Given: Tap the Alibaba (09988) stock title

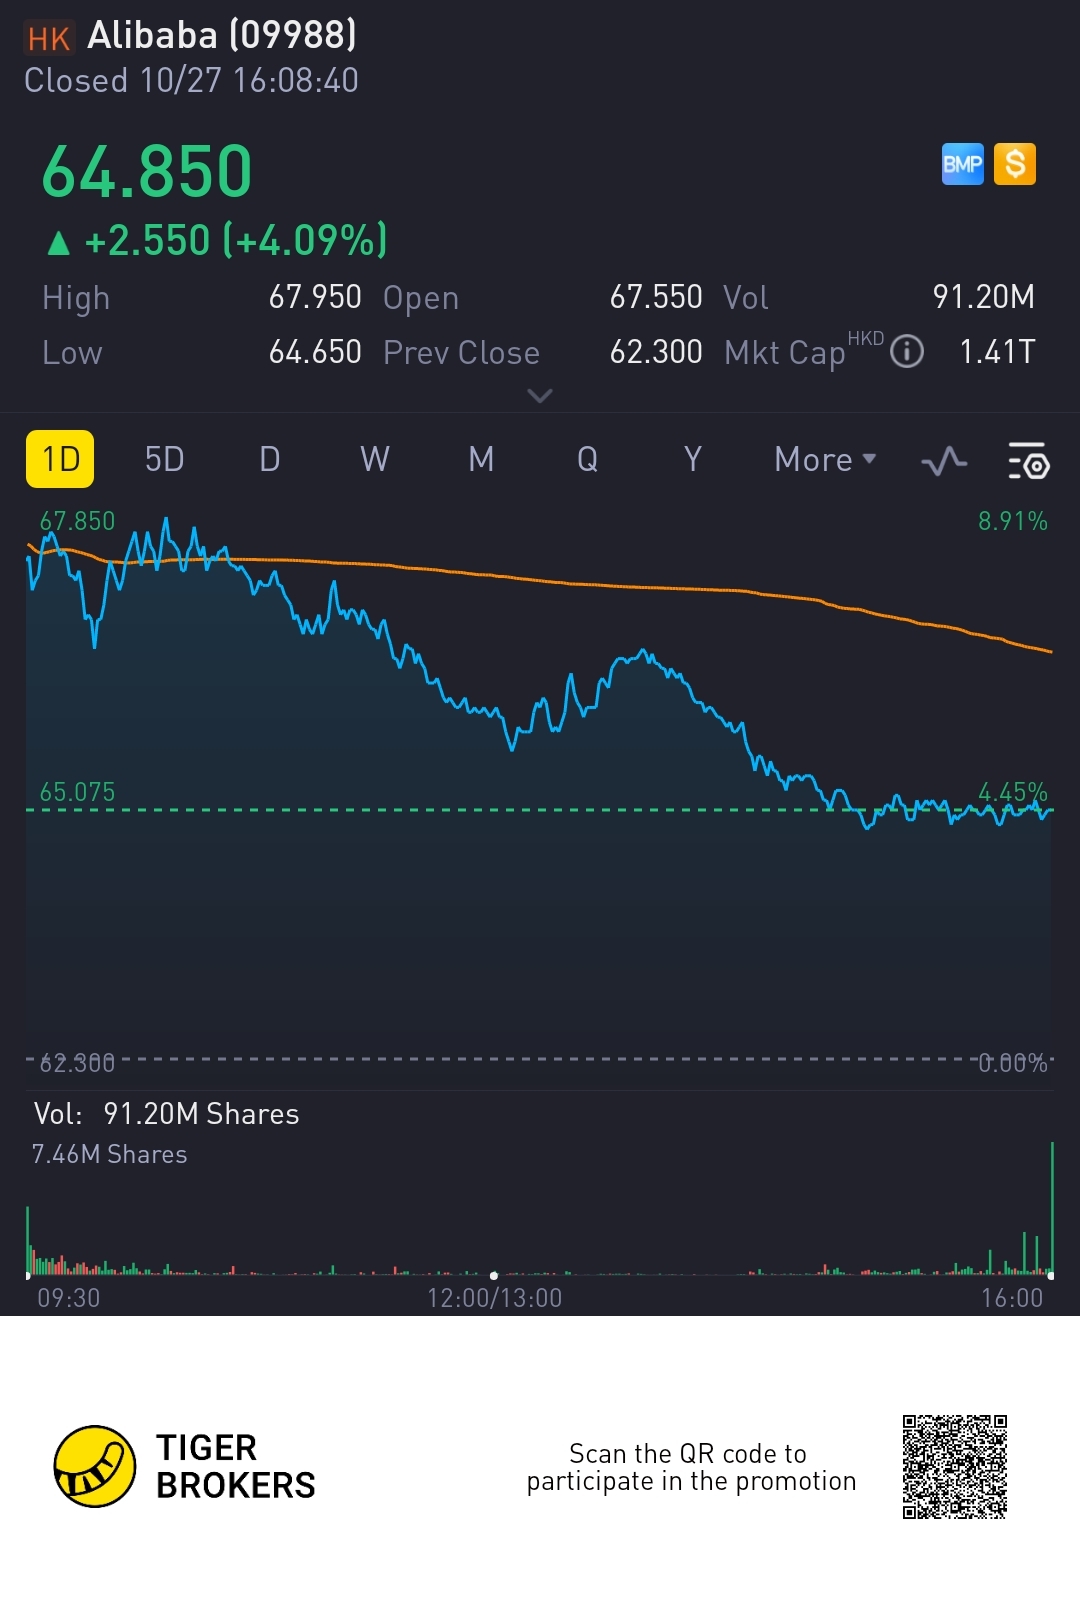Looking at the screenshot, I should tap(221, 36).
